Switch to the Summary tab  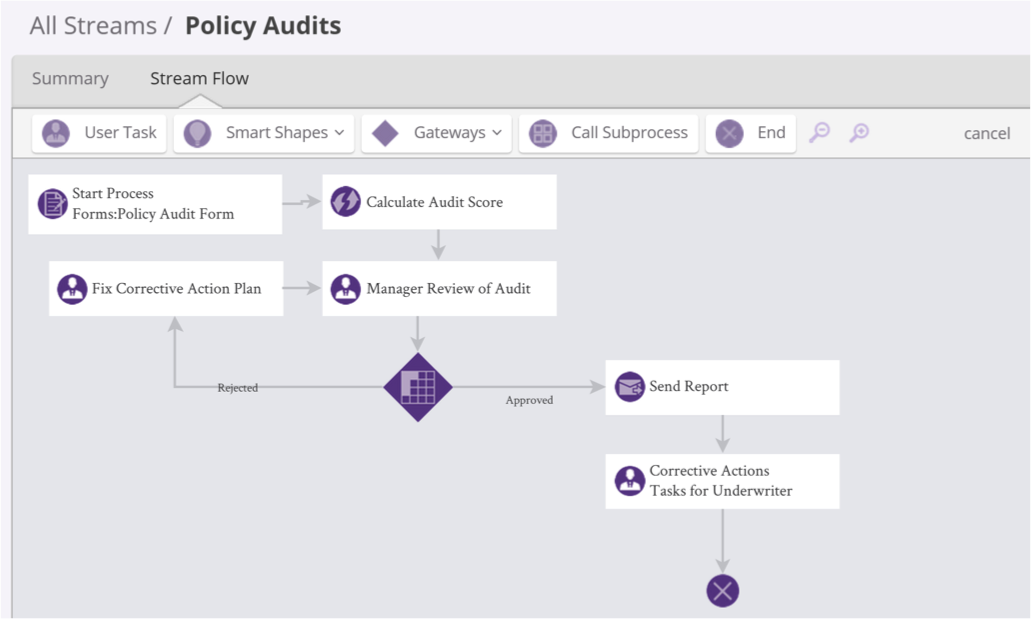click(70, 78)
